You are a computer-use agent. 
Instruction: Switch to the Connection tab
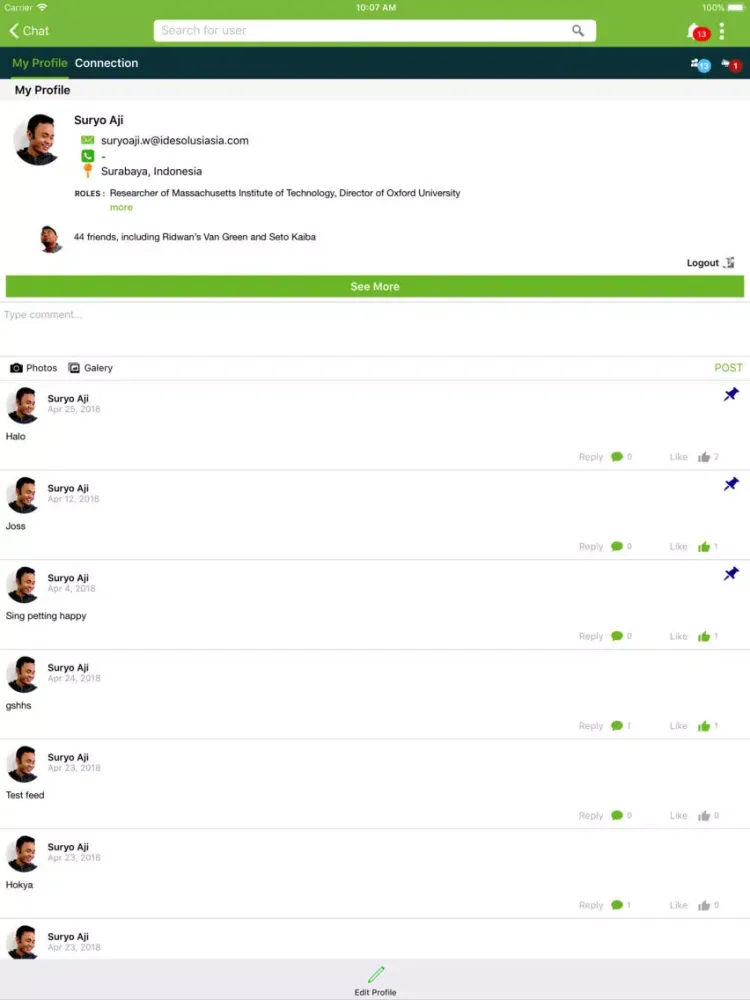click(106, 63)
